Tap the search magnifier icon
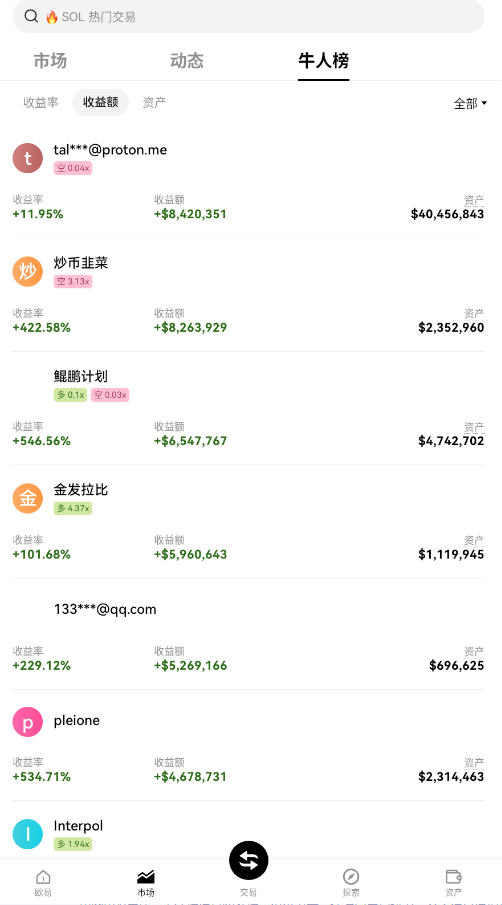Screen dimensions: 502x905 [x=31, y=16]
